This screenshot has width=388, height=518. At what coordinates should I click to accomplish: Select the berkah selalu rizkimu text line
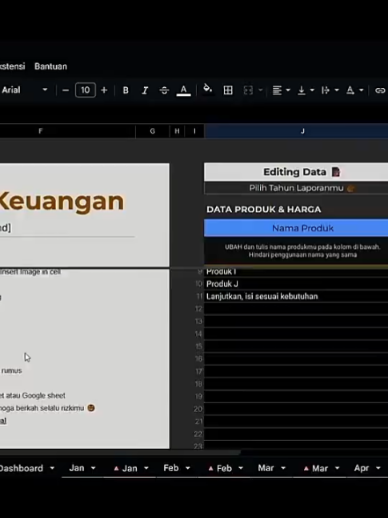[47, 408]
